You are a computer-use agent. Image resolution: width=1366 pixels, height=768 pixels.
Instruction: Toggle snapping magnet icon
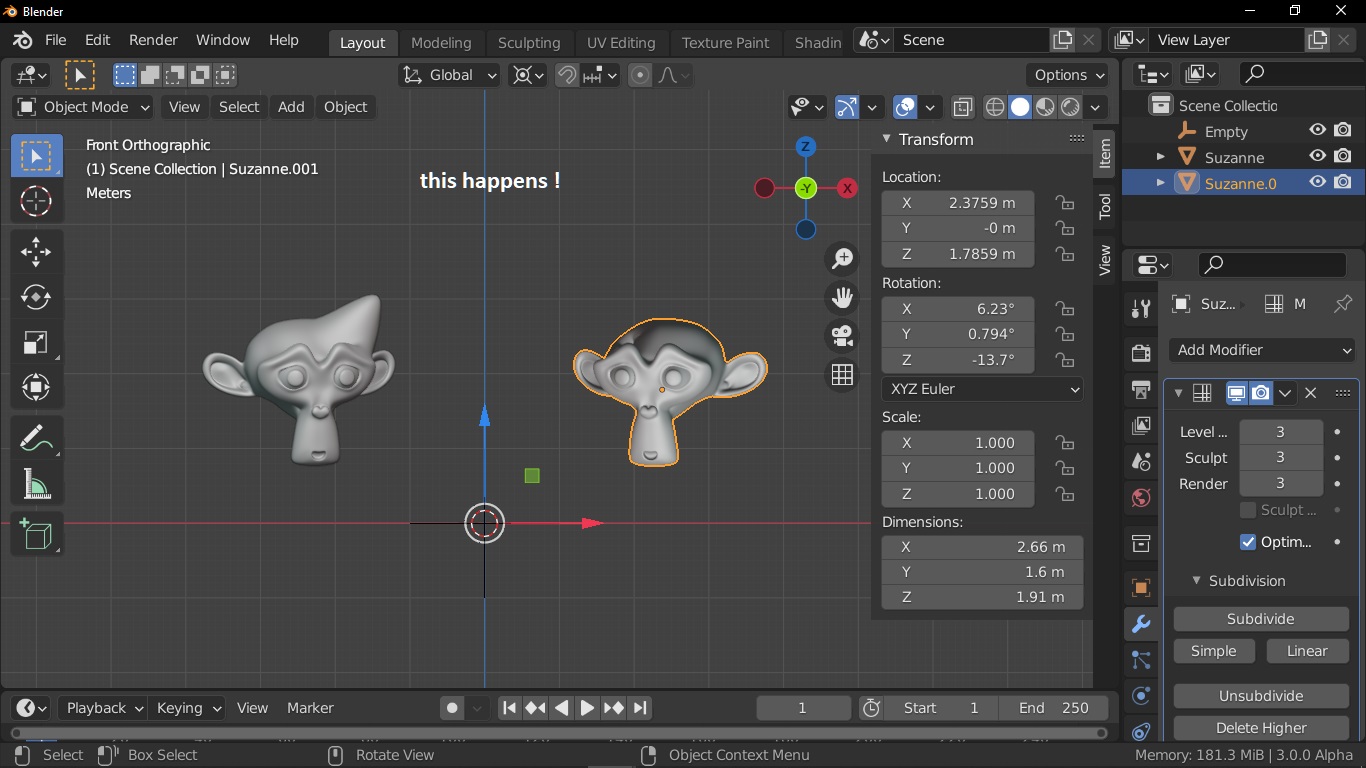tap(566, 75)
